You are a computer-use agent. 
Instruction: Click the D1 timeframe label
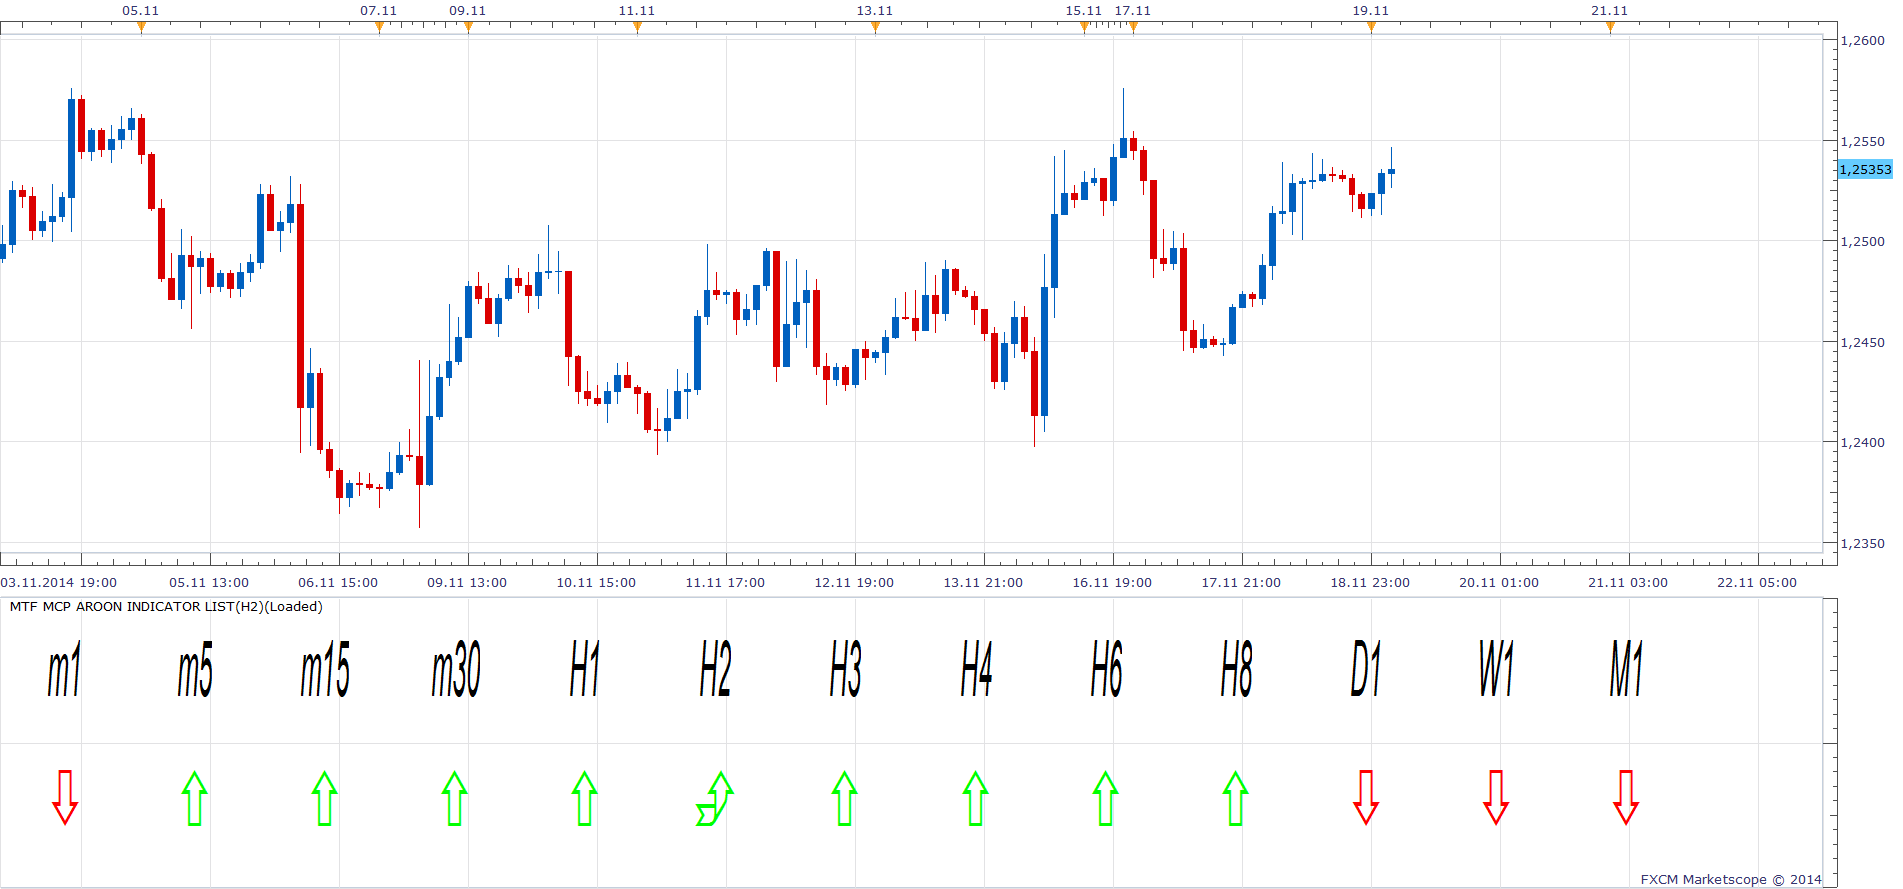[x=1366, y=669]
